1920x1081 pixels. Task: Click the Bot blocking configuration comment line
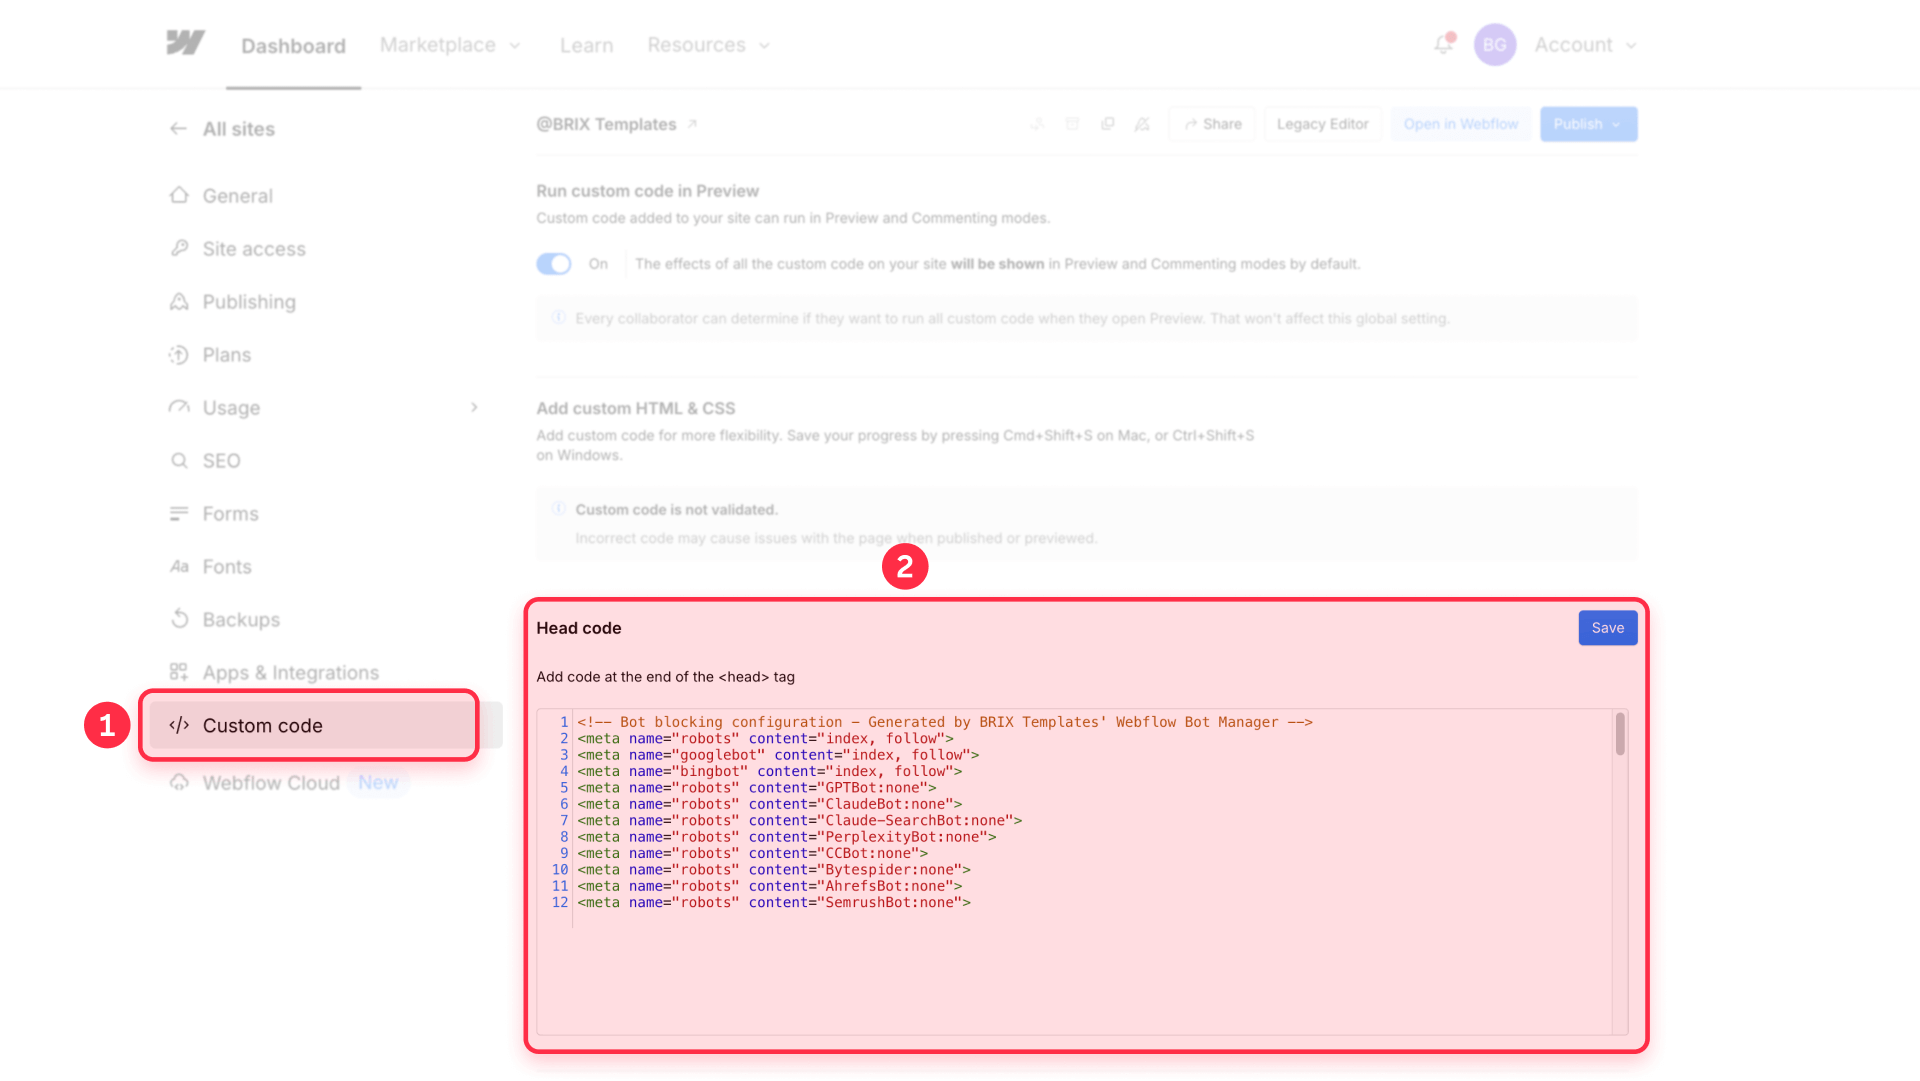coord(945,722)
